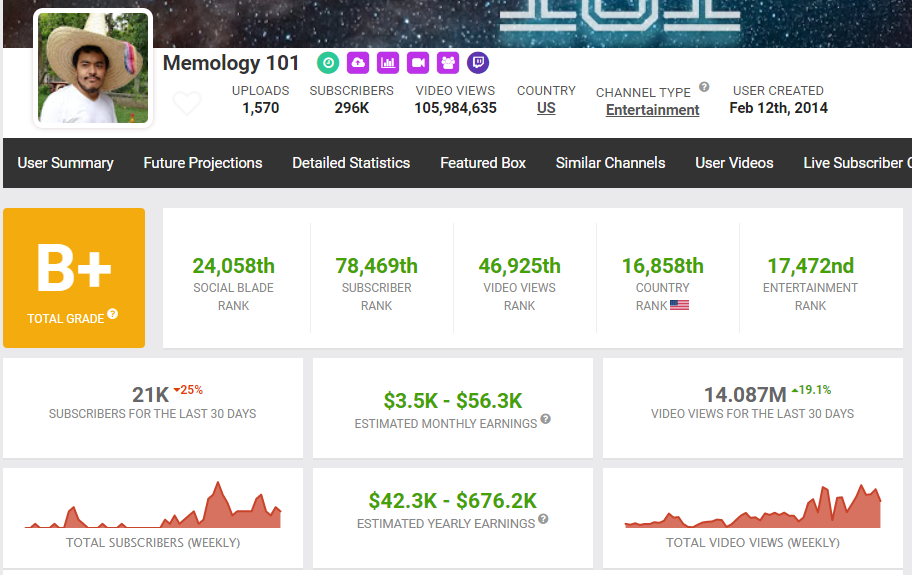Click help icon beside Channel Type
The image size is (912, 575).
704,87
